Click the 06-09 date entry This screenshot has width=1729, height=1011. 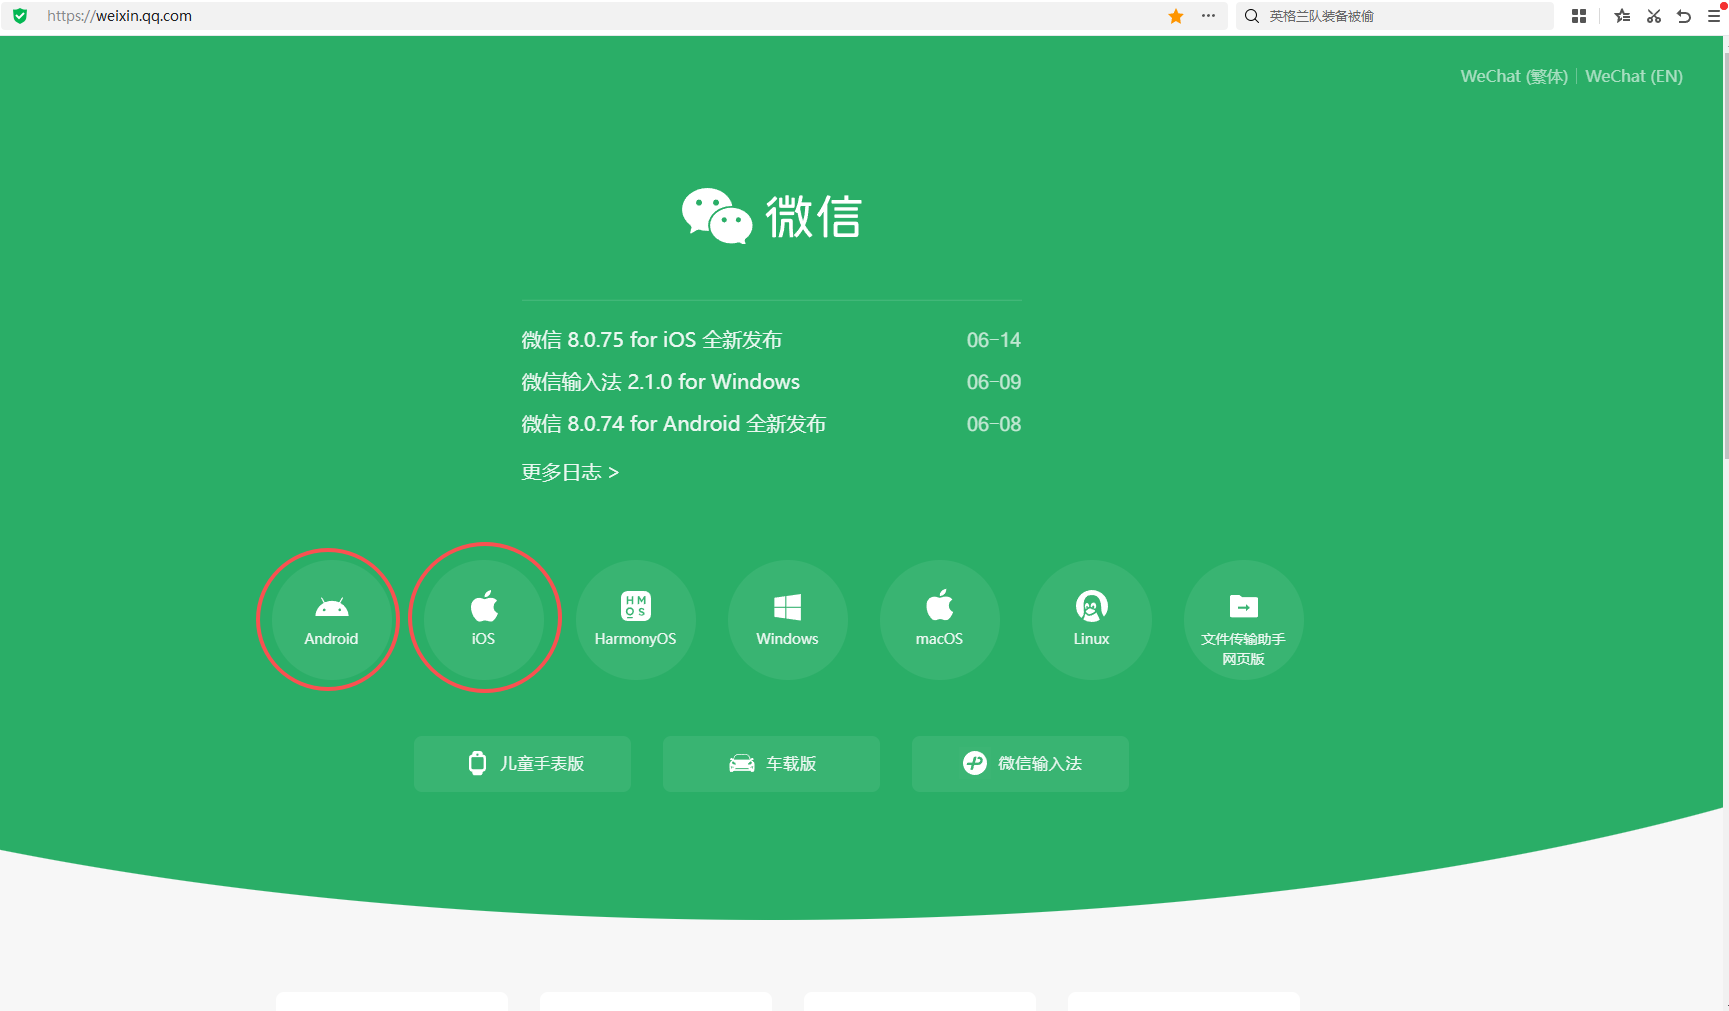point(993,382)
